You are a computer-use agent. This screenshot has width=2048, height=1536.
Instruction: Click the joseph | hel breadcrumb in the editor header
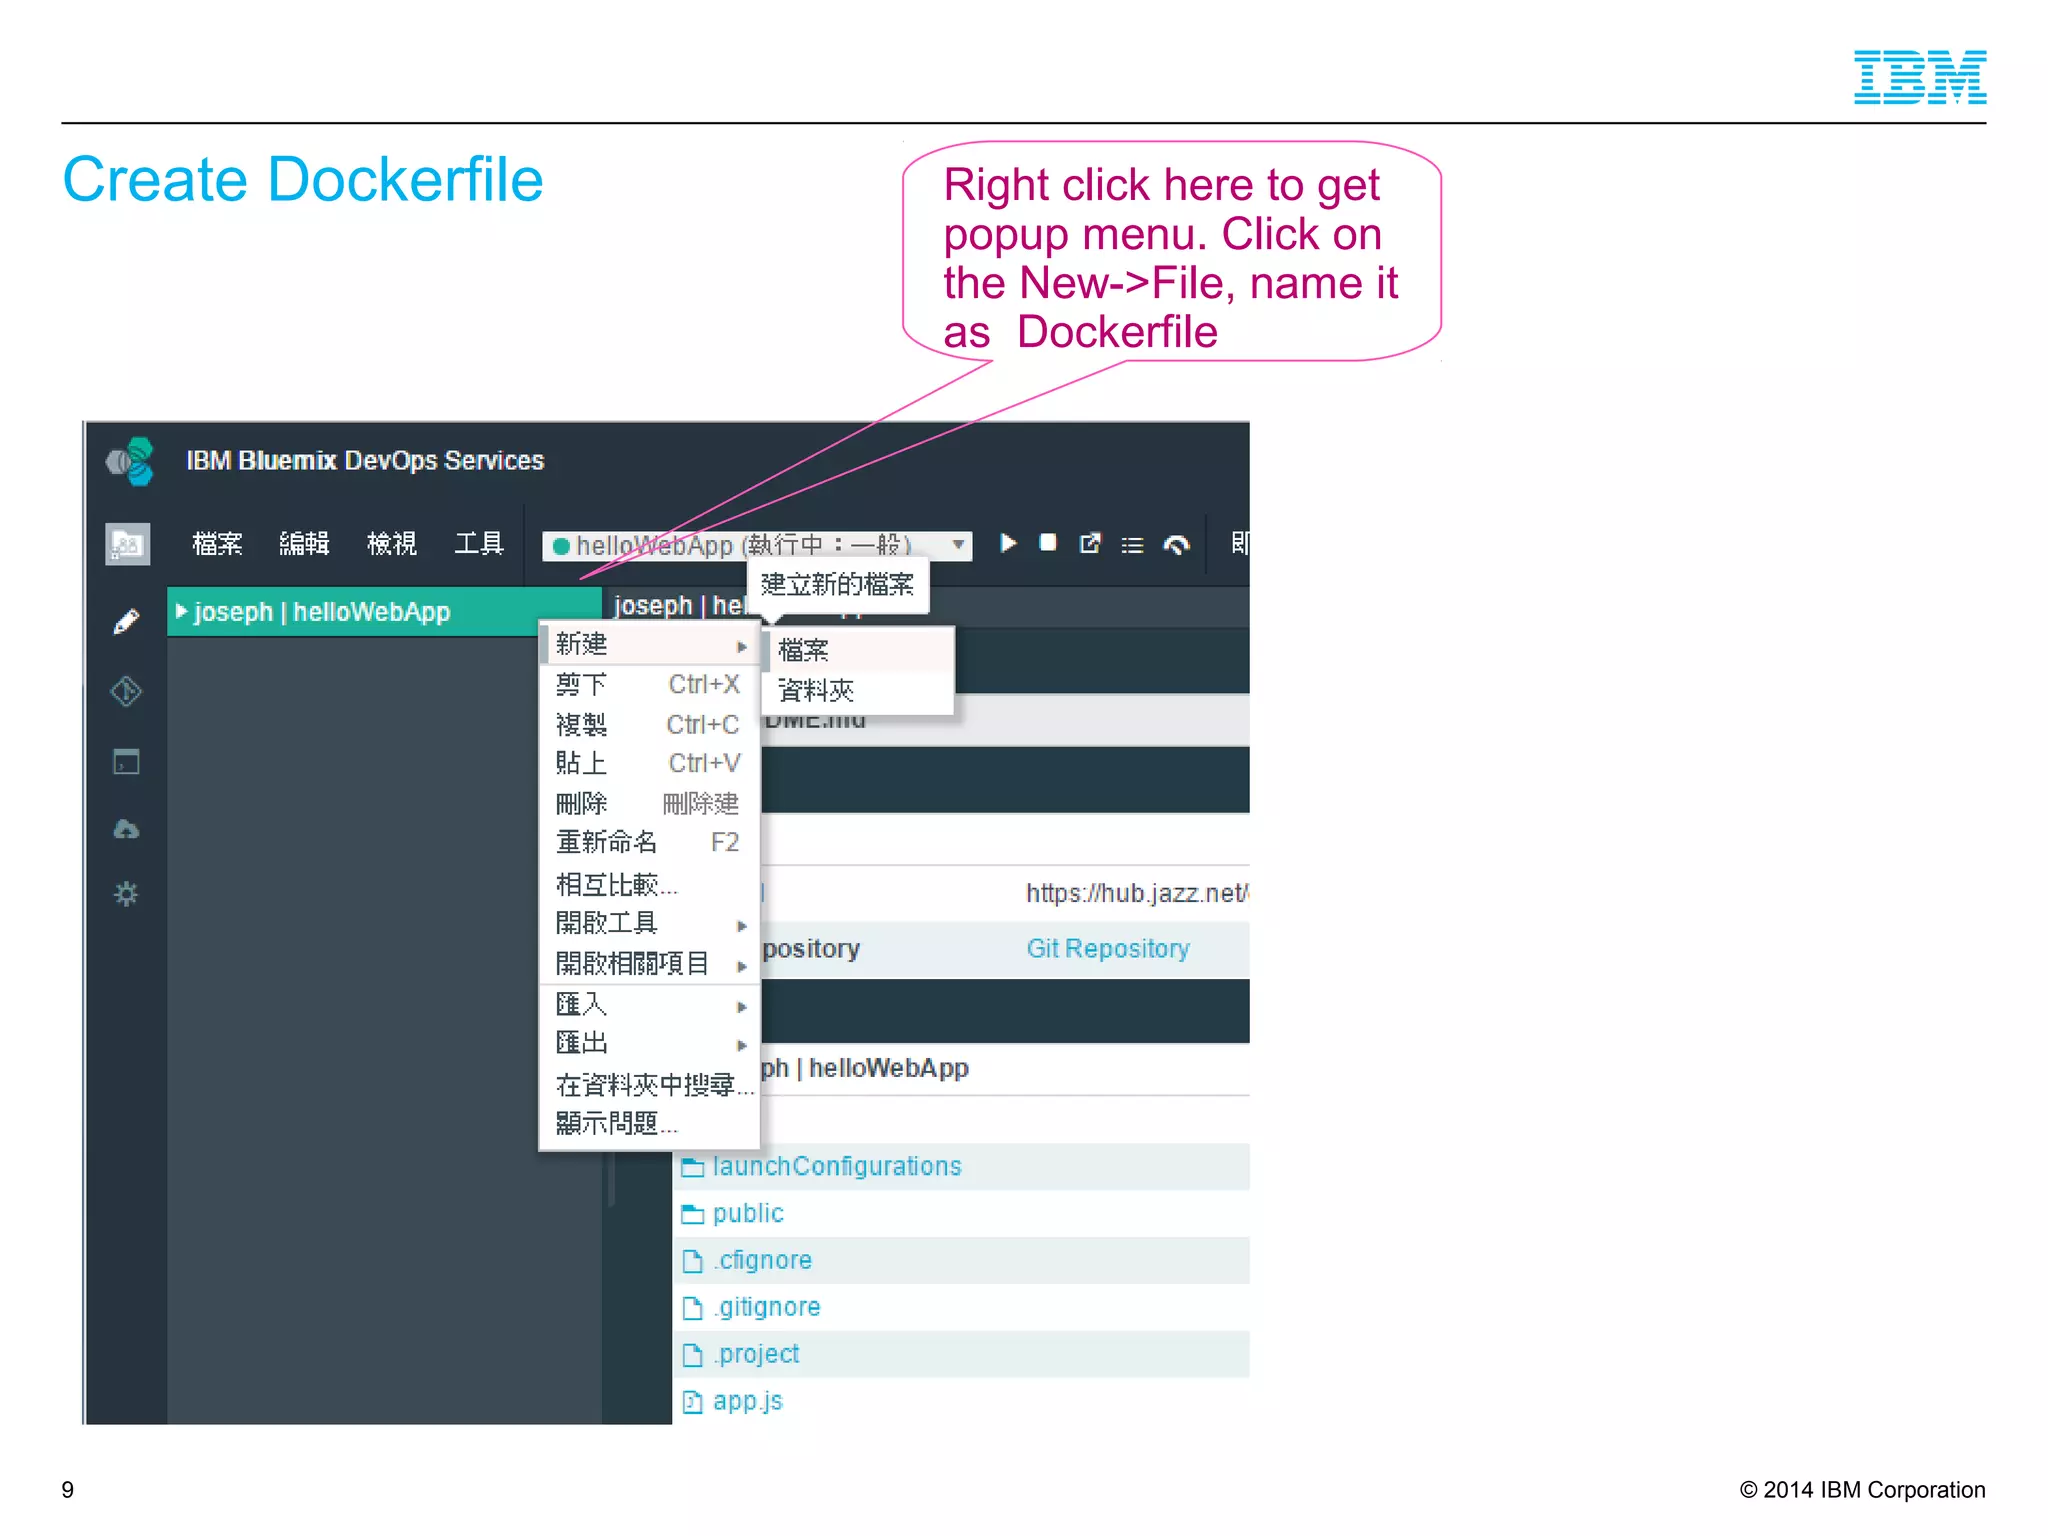click(679, 606)
